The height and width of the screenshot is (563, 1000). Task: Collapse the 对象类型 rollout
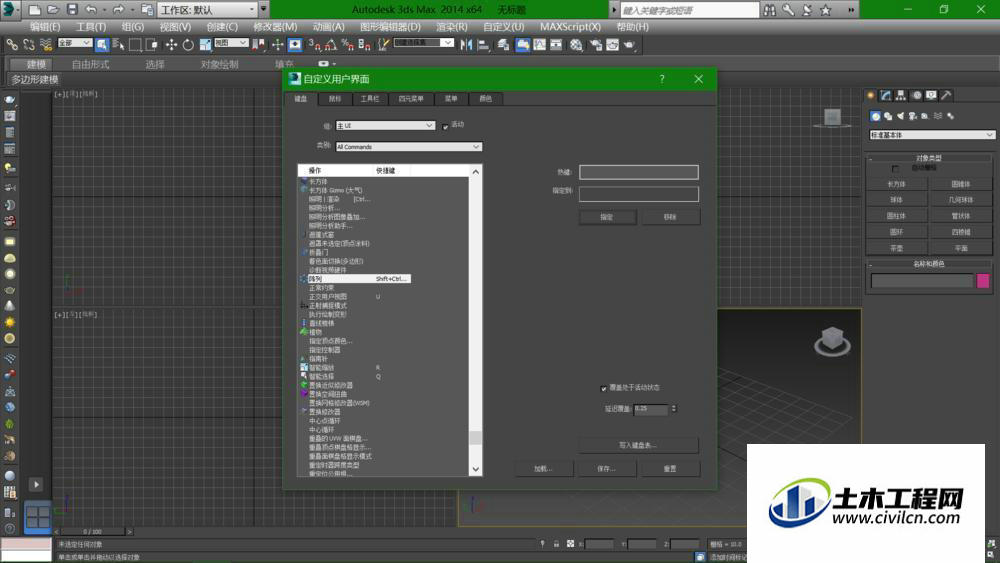pyautogui.click(x=929, y=158)
